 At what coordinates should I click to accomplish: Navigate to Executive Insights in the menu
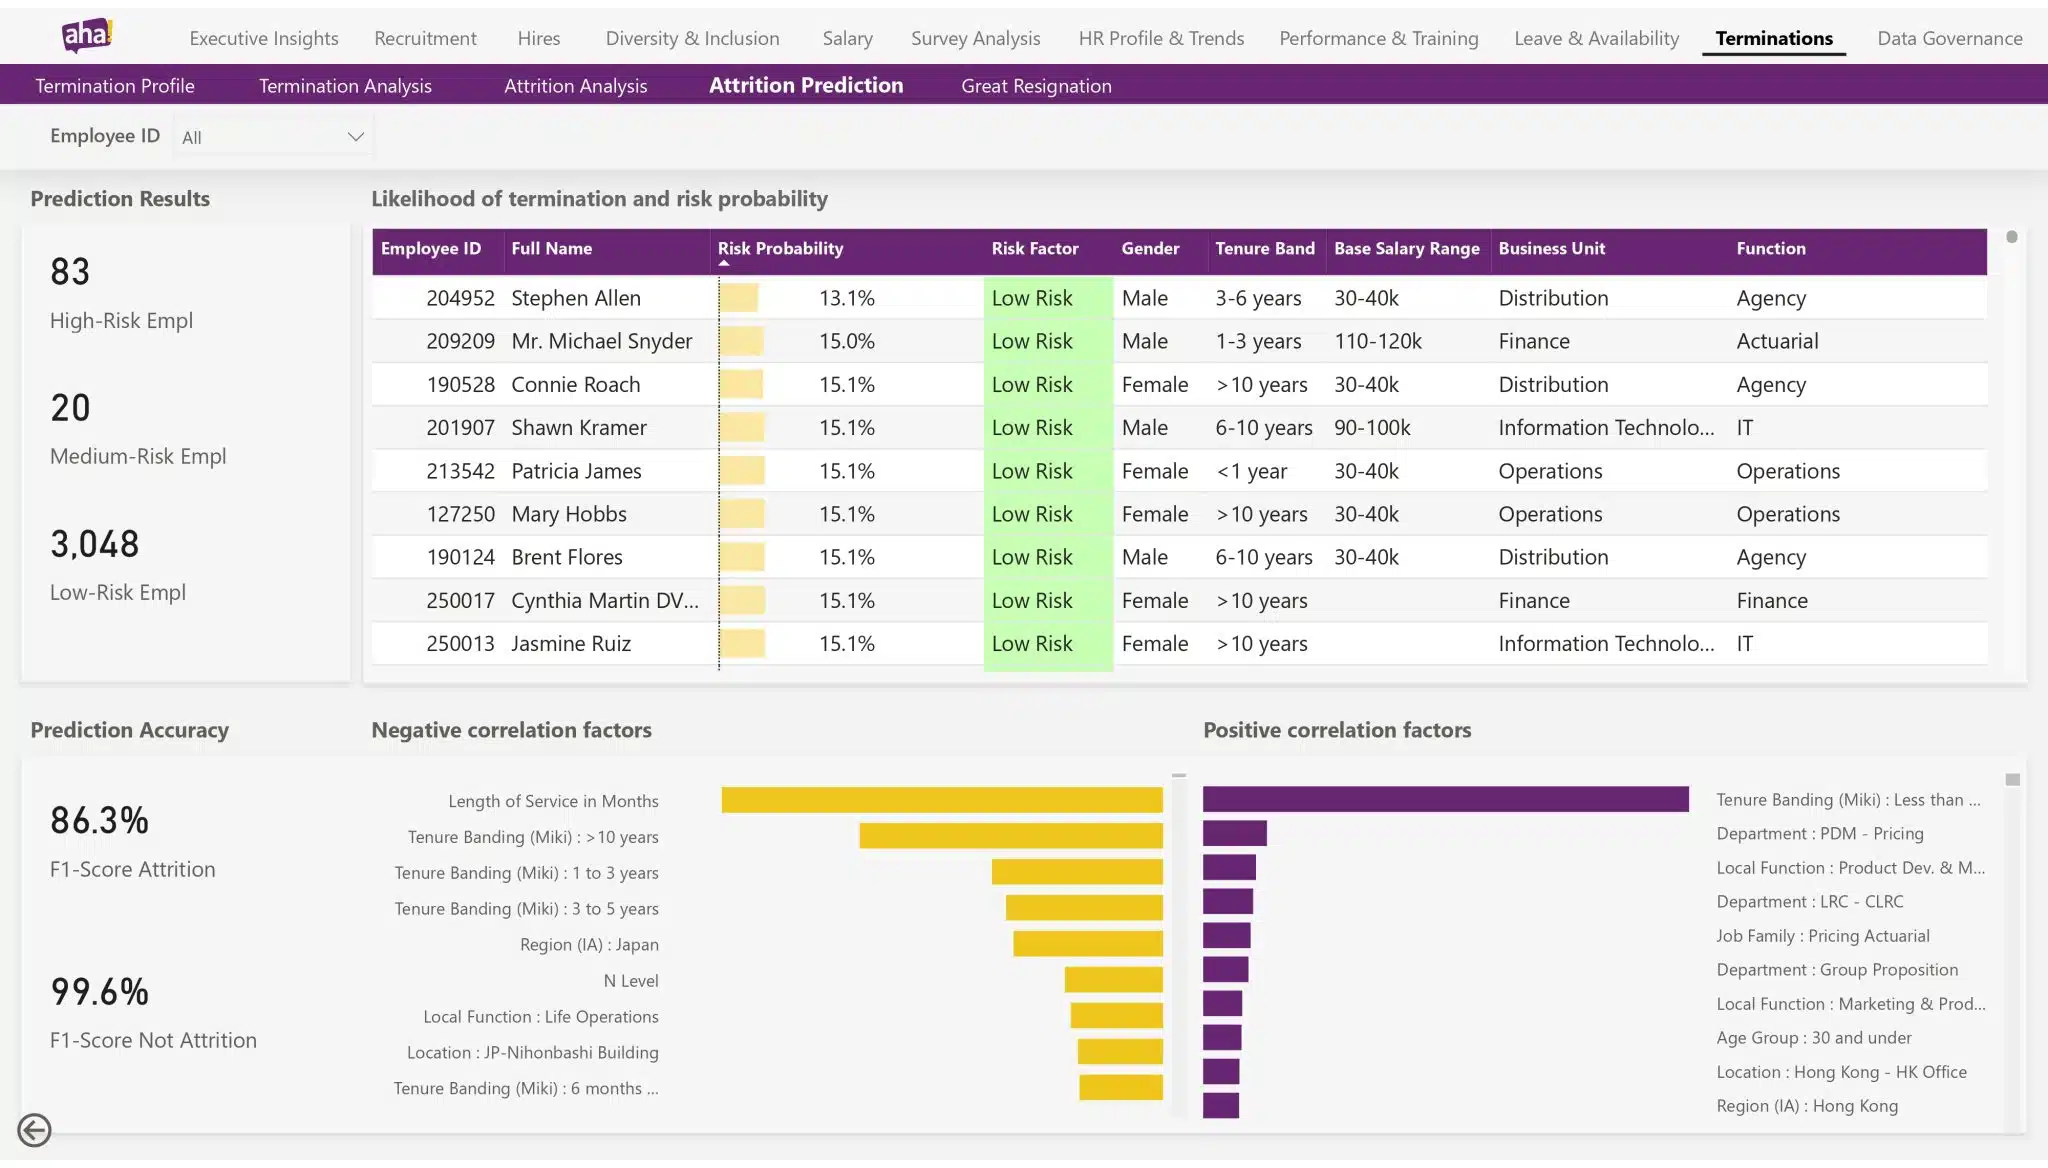coord(263,38)
